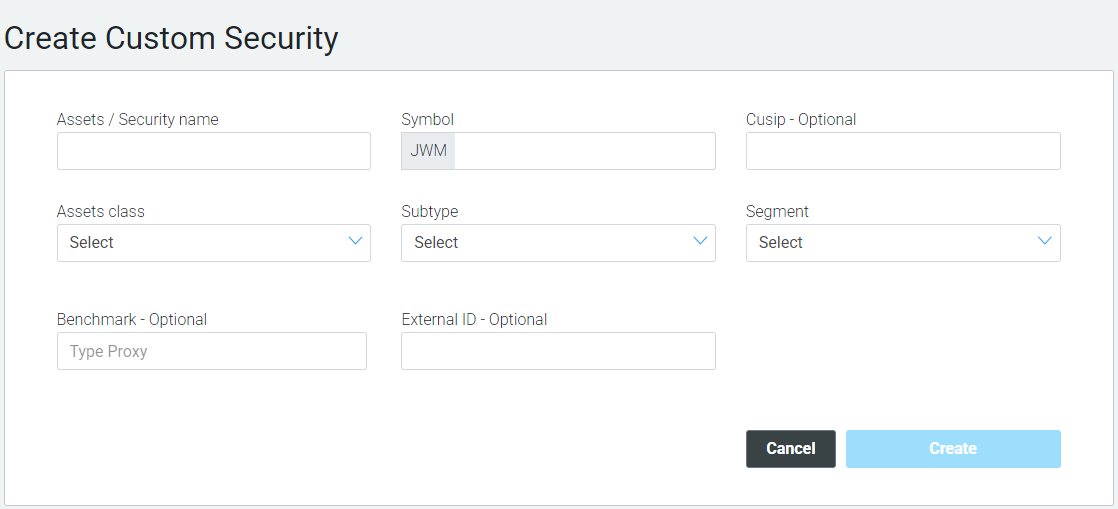The width and height of the screenshot is (1118, 509).
Task: Focus the Symbol text field
Action: coord(585,151)
